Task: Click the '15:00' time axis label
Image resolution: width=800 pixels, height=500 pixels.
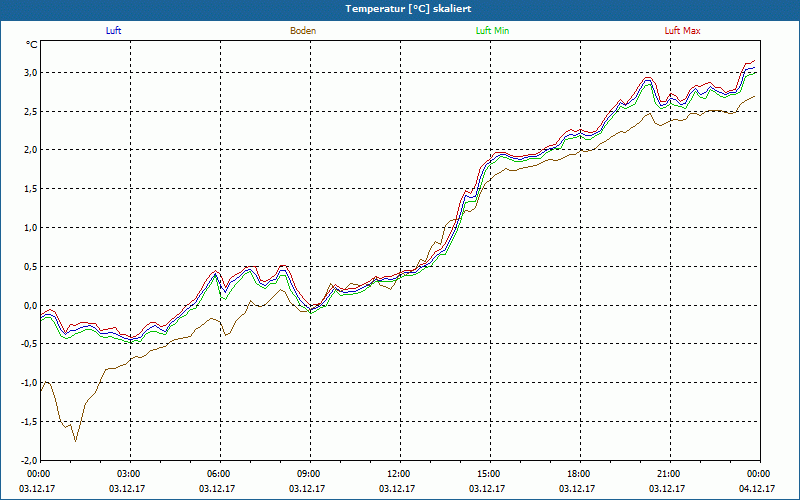Action: tap(490, 474)
